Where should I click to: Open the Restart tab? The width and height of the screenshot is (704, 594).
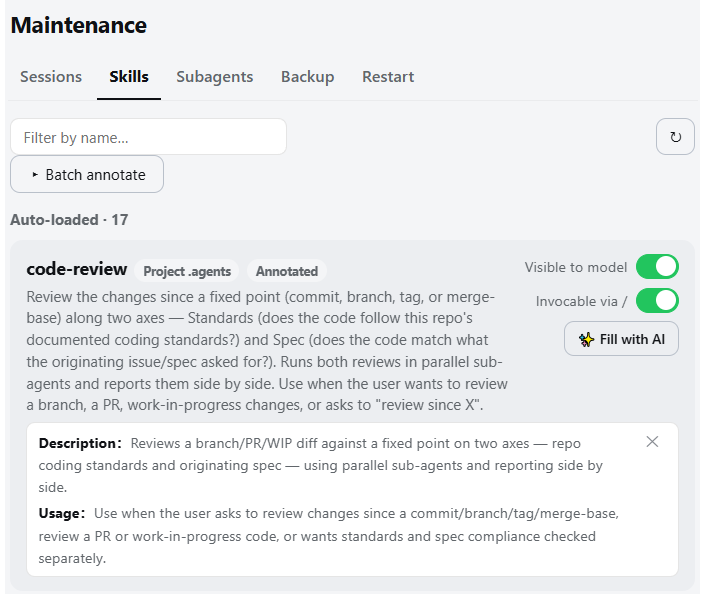pos(388,77)
